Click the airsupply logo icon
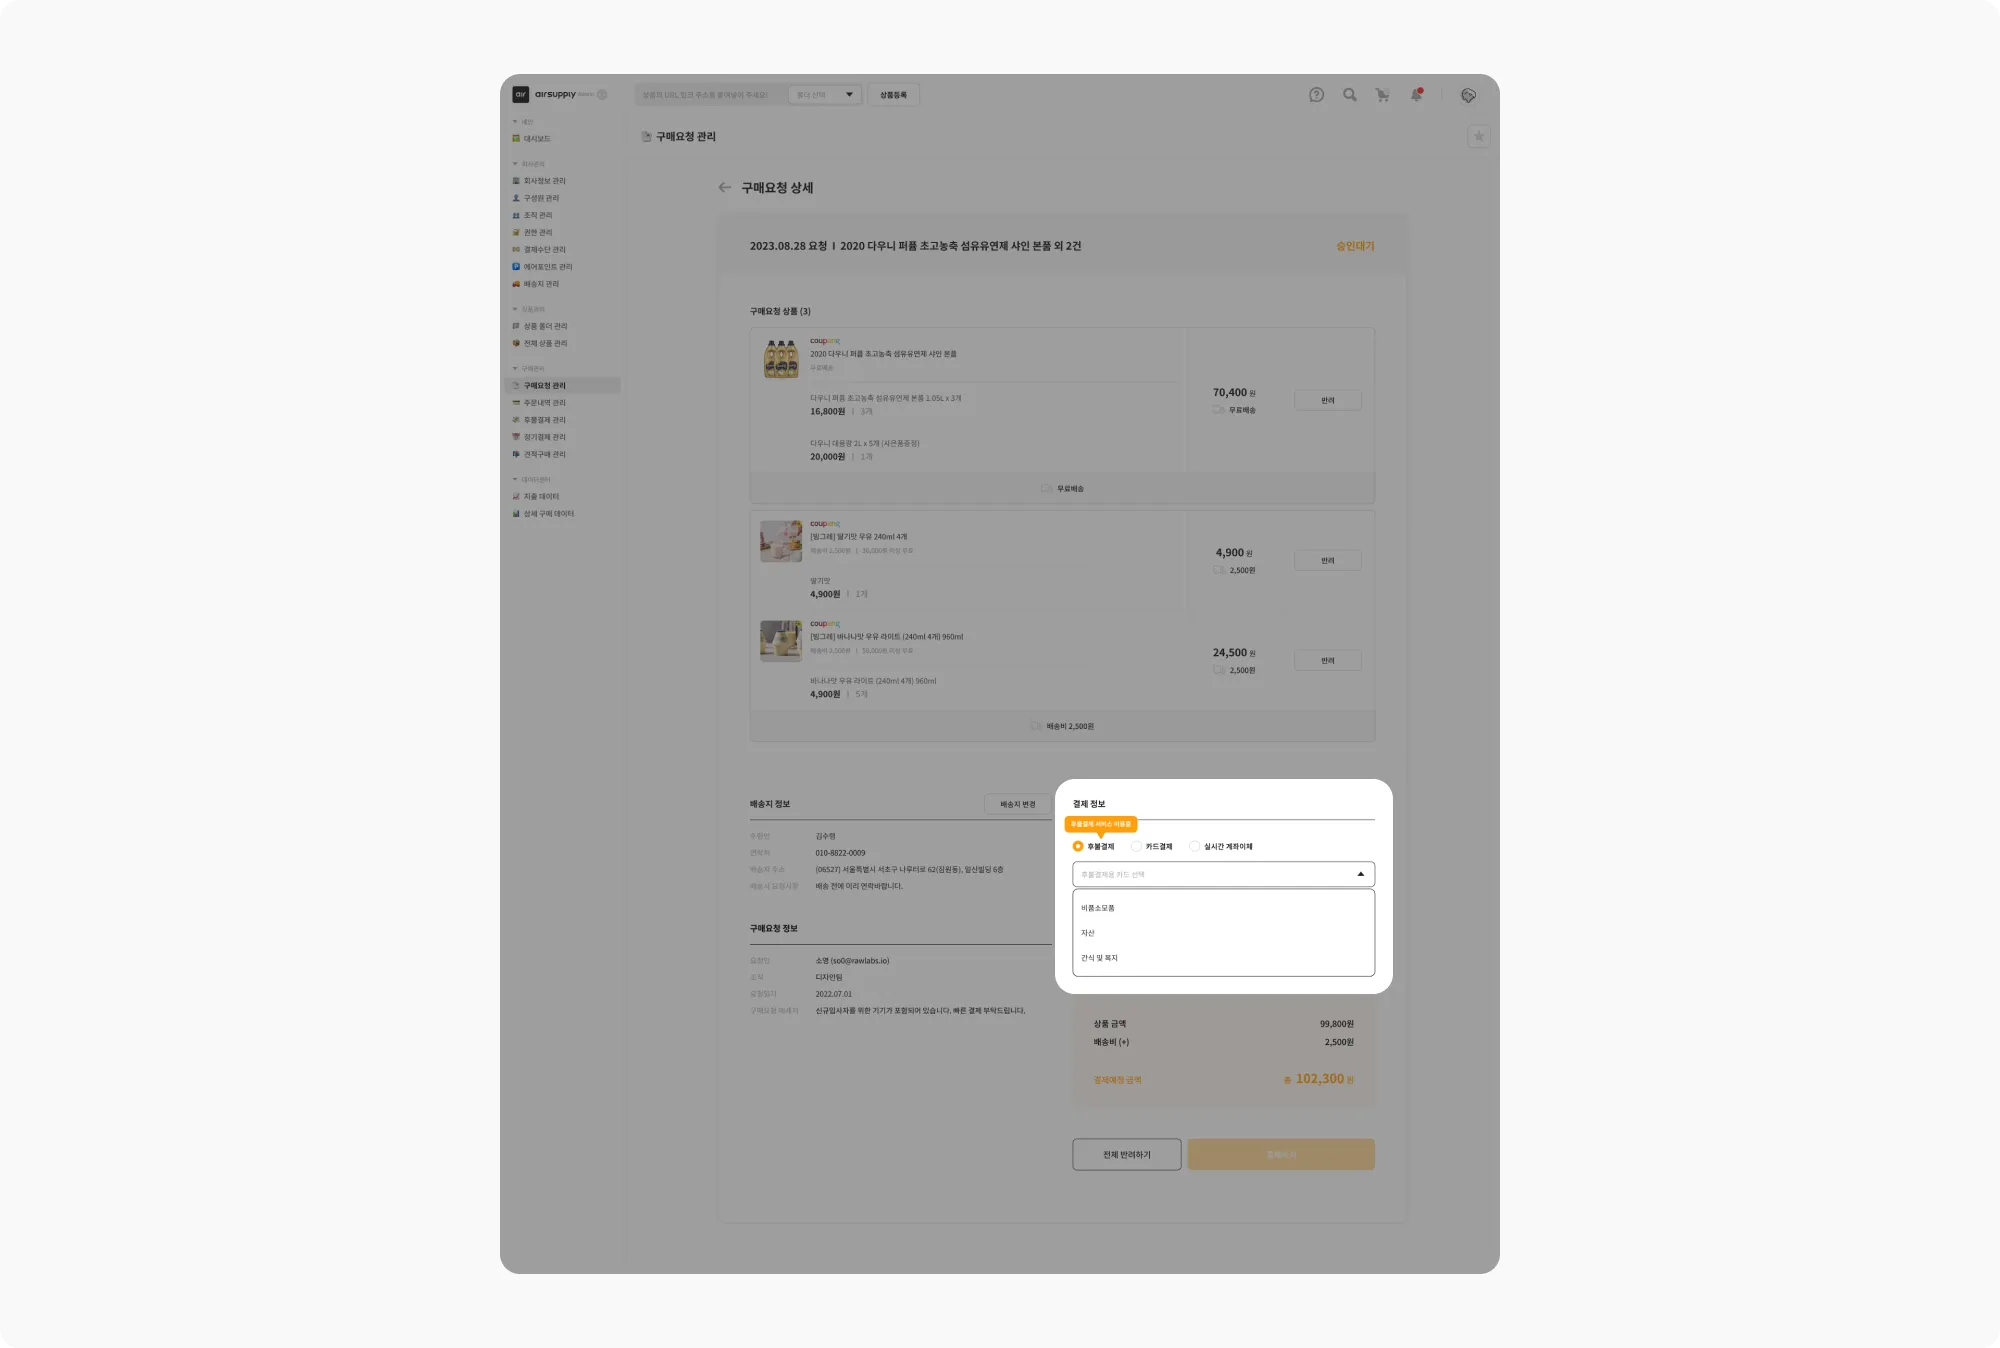Image resolution: width=2000 pixels, height=1348 pixels. coord(520,95)
